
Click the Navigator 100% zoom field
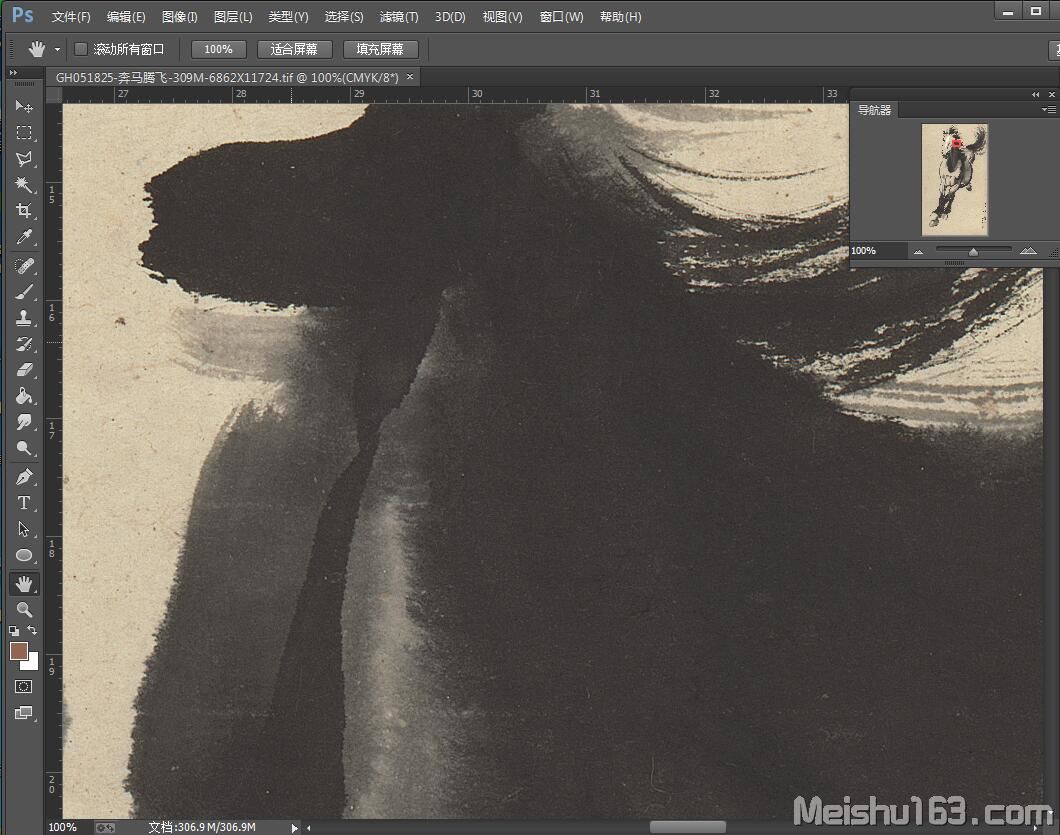(877, 251)
